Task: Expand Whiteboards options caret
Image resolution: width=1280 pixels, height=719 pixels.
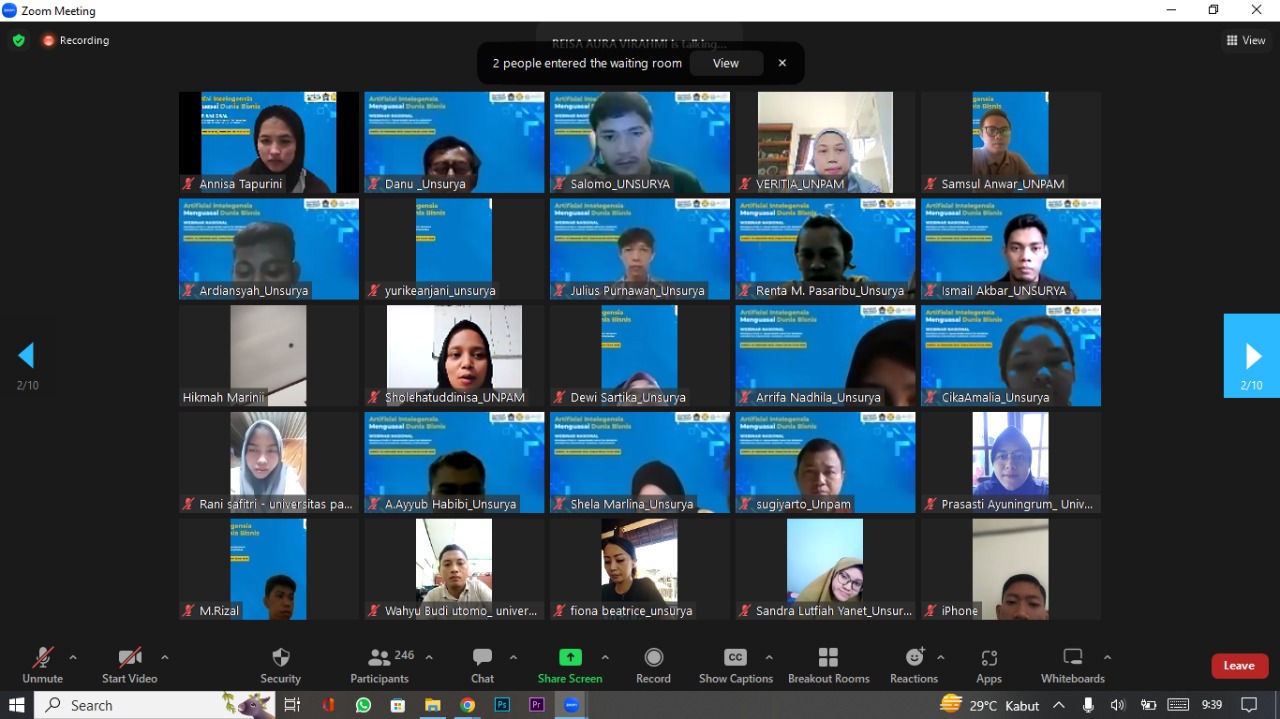Action: [1107, 657]
